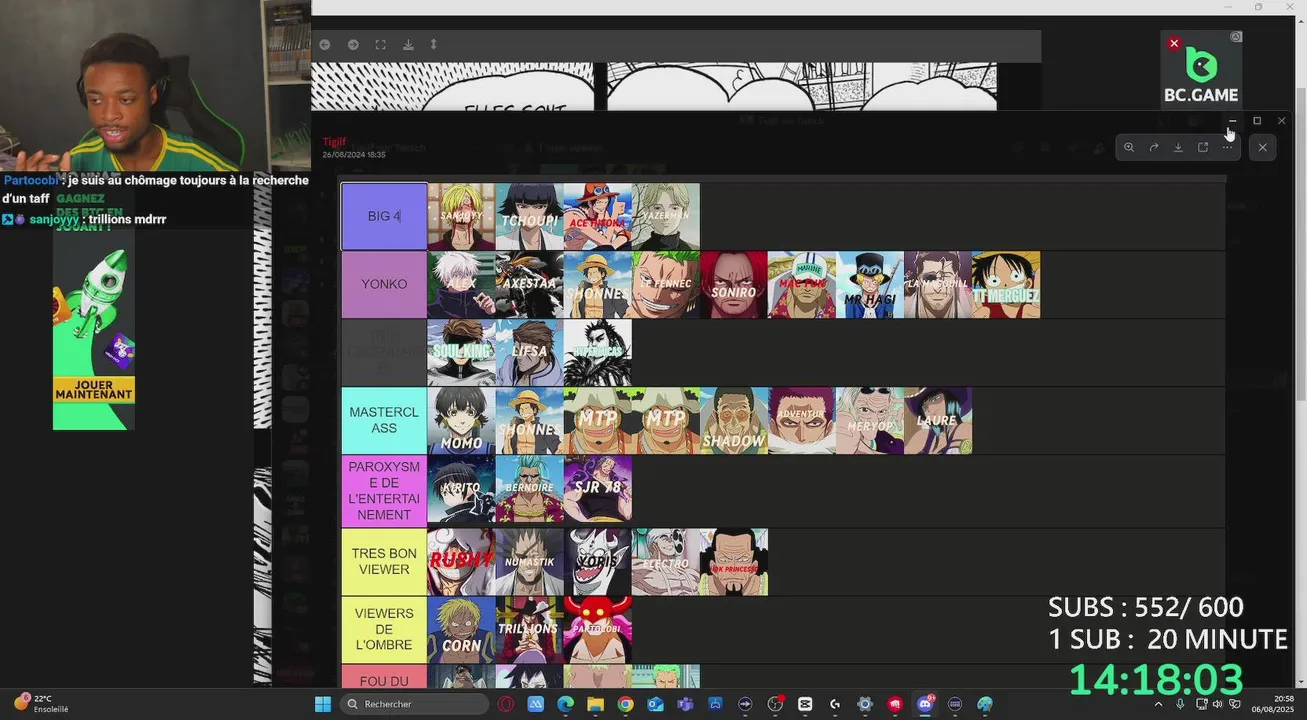Select the BIG 4 tier label
The image size is (1307, 720).
[x=384, y=216]
